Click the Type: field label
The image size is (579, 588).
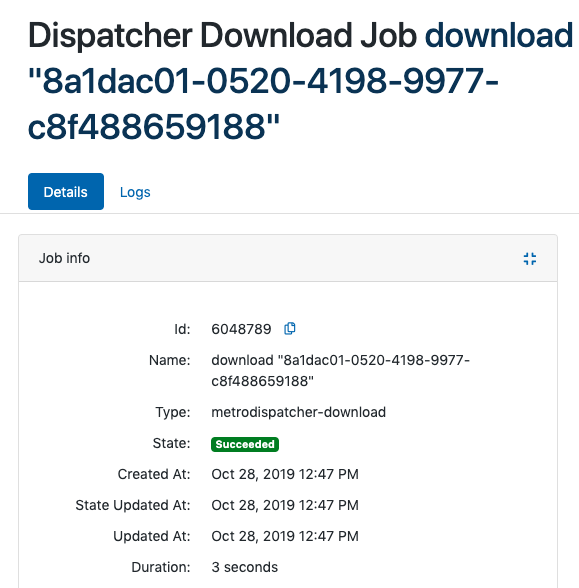pyautogui.click(x=173, y=412)
